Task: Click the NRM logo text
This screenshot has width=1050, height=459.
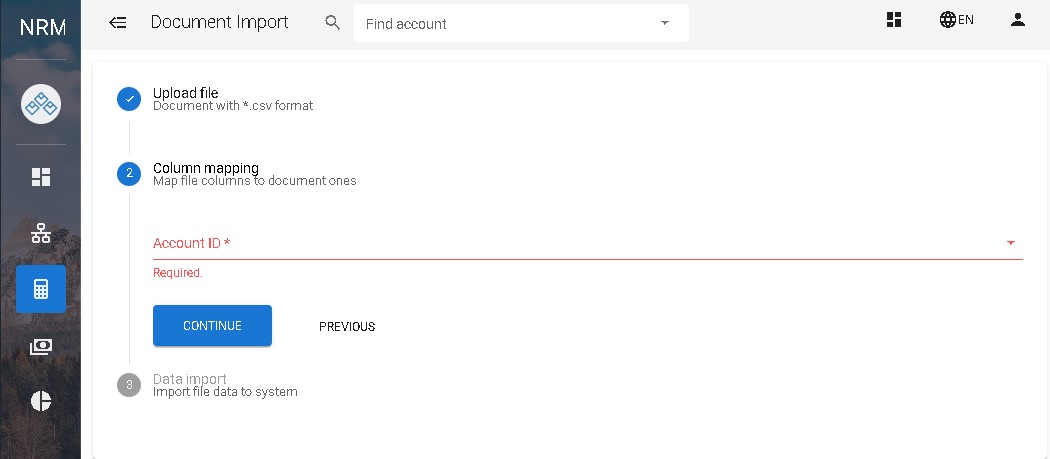Action: click(42, 27)
